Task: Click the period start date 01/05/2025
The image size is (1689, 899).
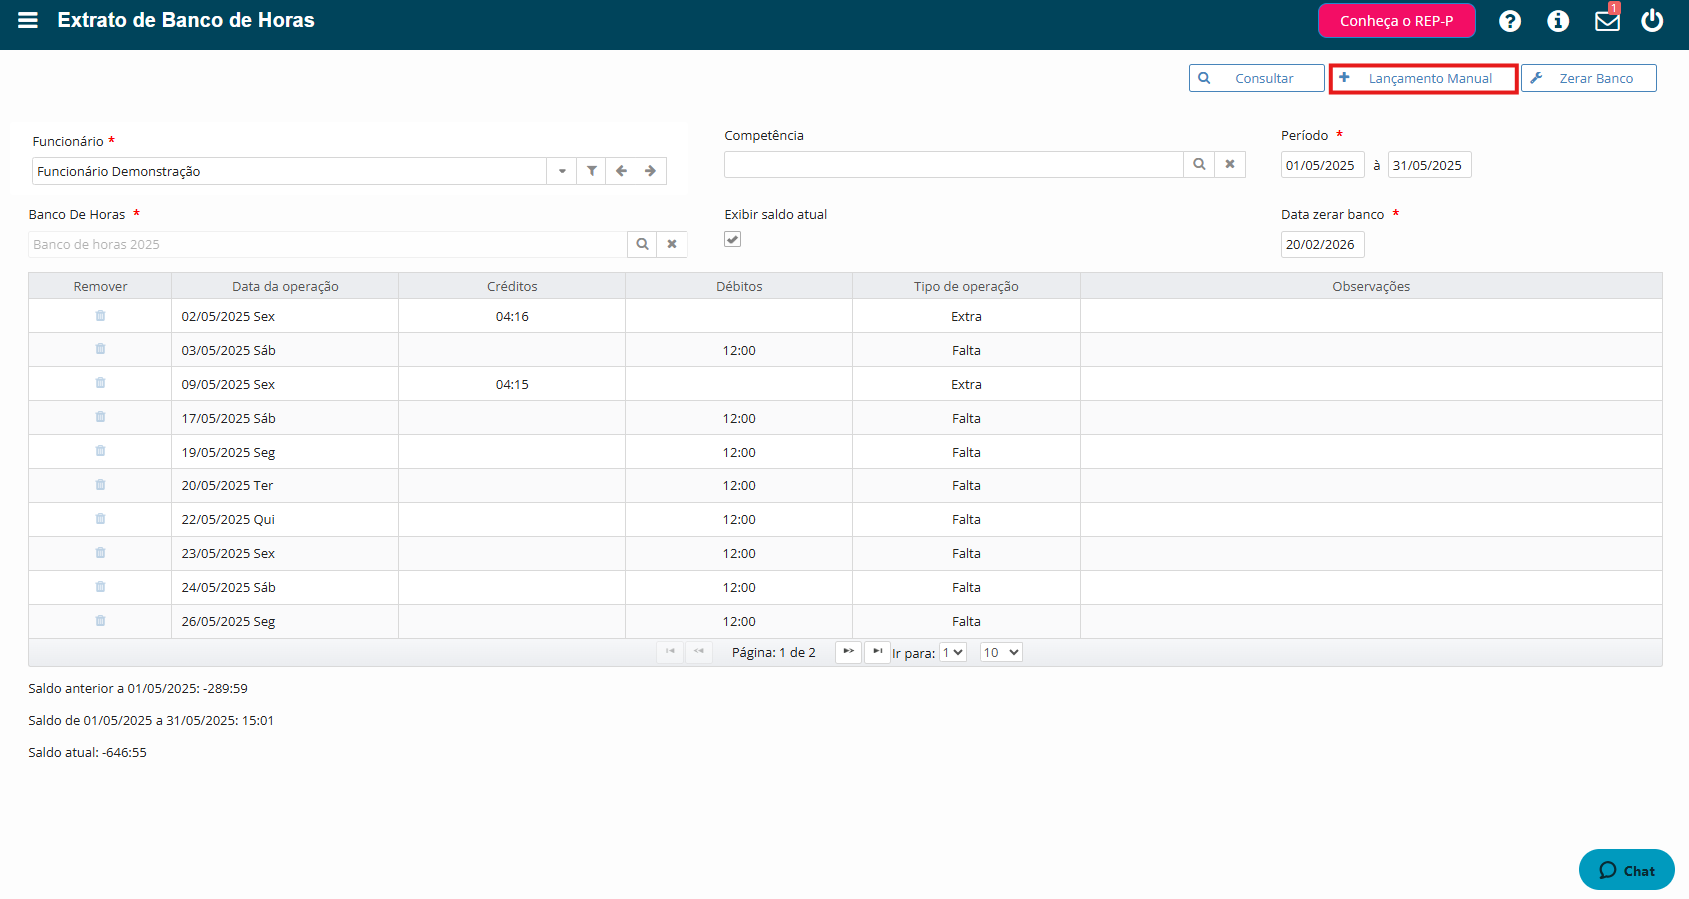Action: pos(1322,165)
